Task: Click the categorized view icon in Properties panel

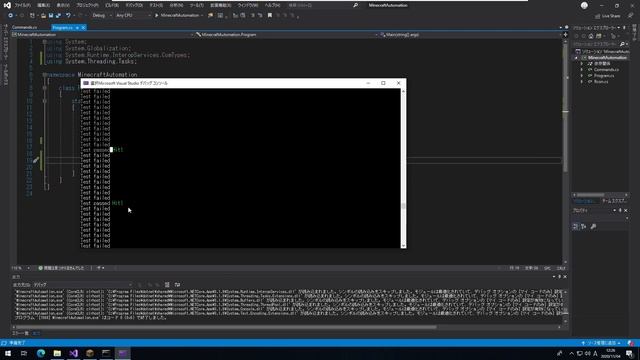Action: pos(576,227)
